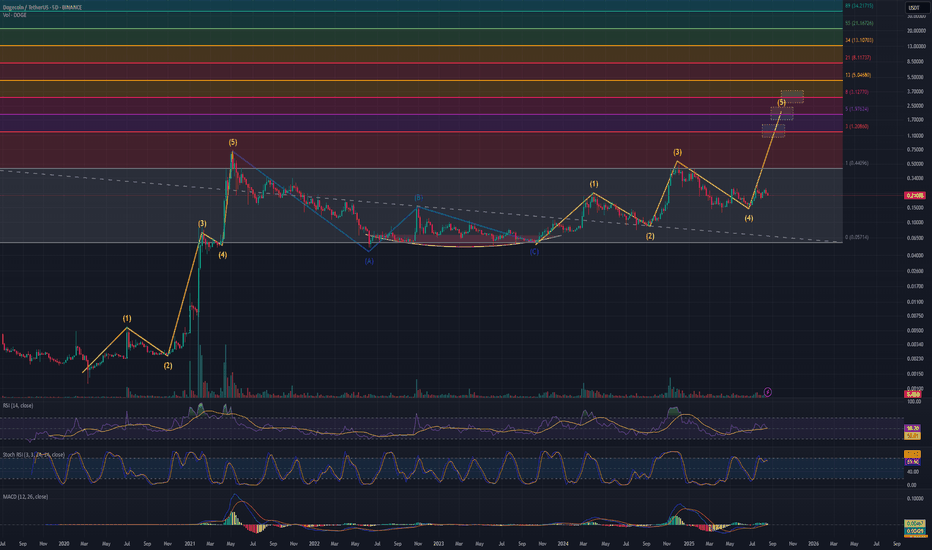Select the Vol · DOGE indicator legend
The height and width of the screenshot is (550, 932).
pos(15,15)
